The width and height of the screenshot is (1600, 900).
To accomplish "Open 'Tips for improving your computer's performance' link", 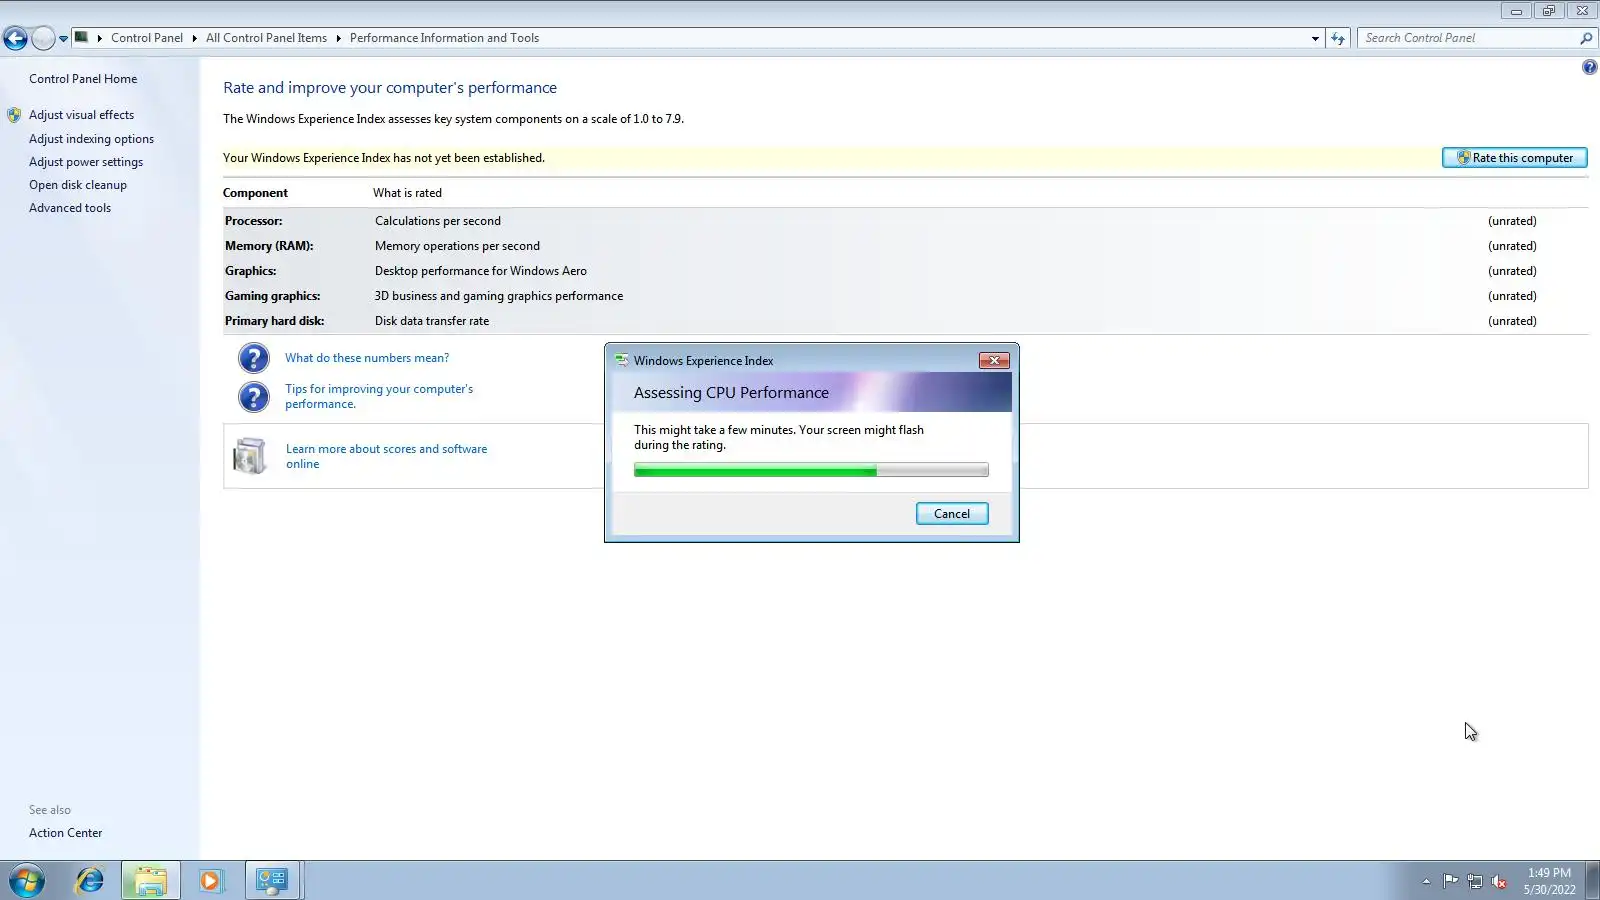I will pos(379,396).
